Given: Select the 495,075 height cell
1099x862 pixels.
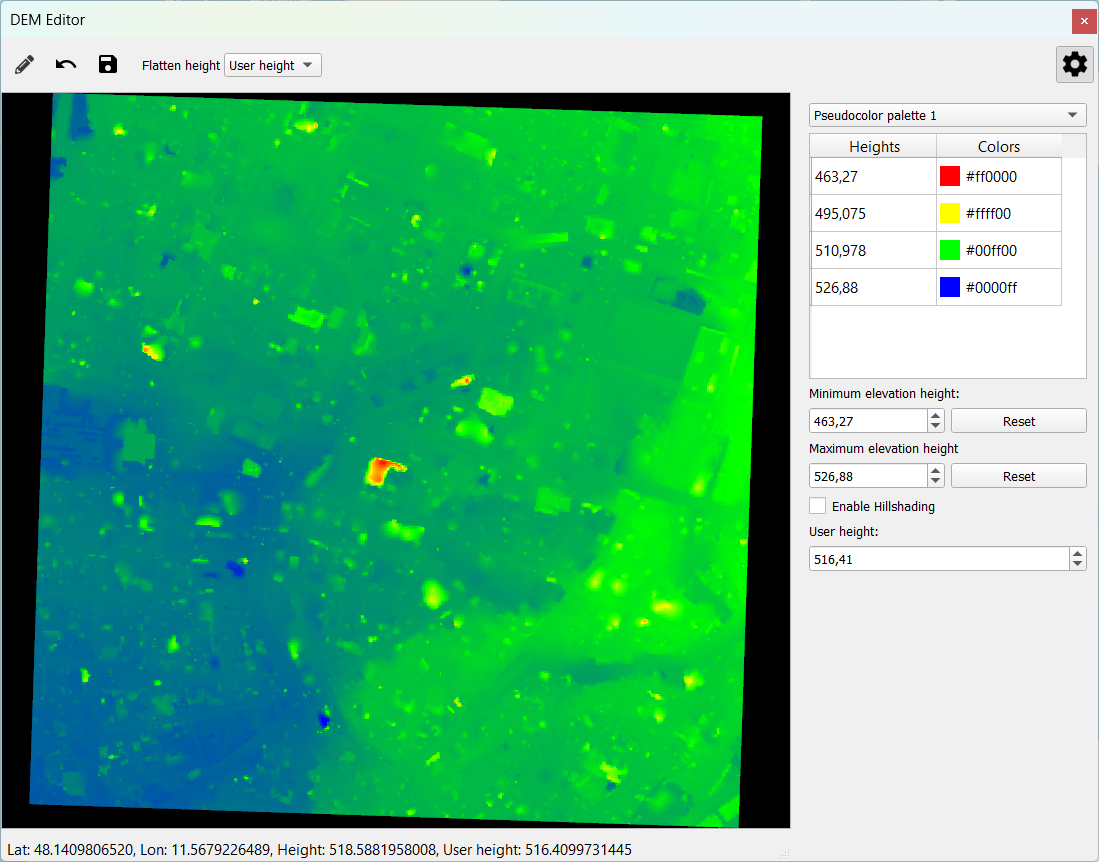Looking at the screenshot, I should (x=873, y=214).
